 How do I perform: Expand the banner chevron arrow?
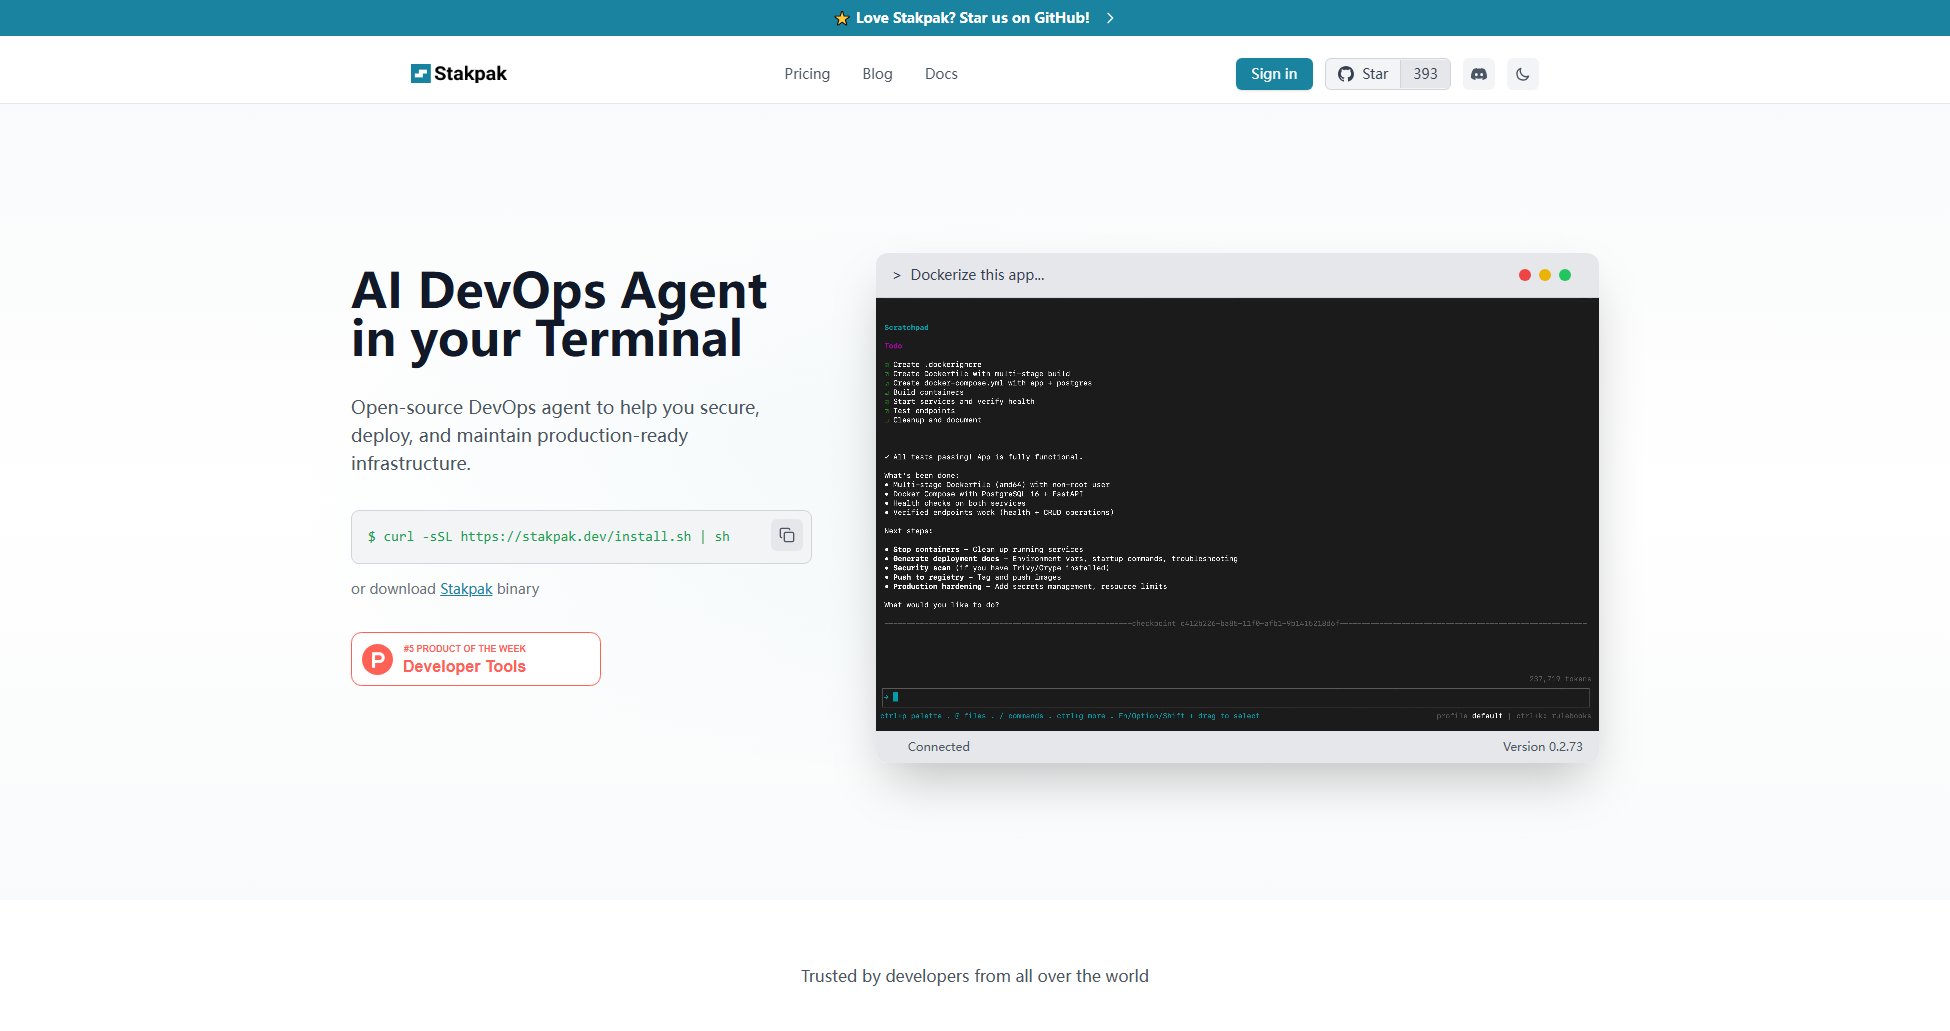(1110, 18)
